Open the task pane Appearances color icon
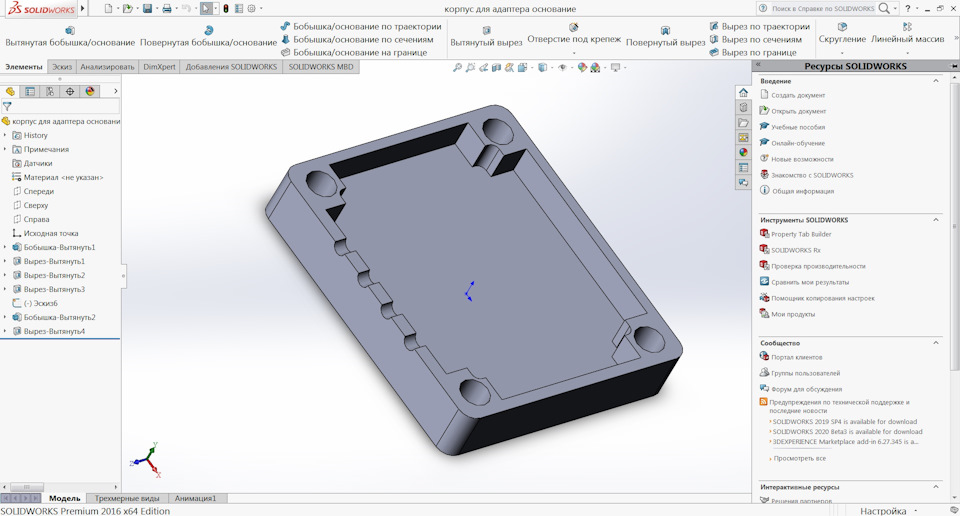The width and height of the screenshot is (960, 516). coord(743,152)
